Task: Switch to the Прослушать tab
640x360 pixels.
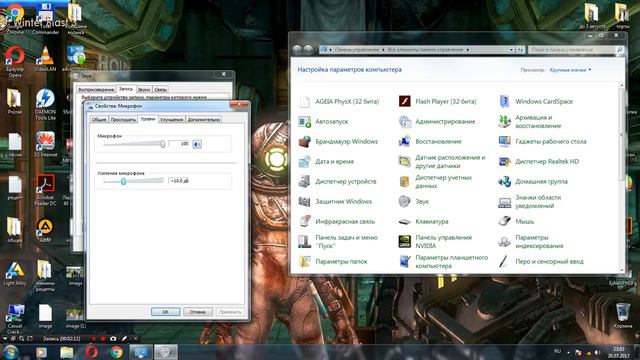Action: (x=123, y=119)
